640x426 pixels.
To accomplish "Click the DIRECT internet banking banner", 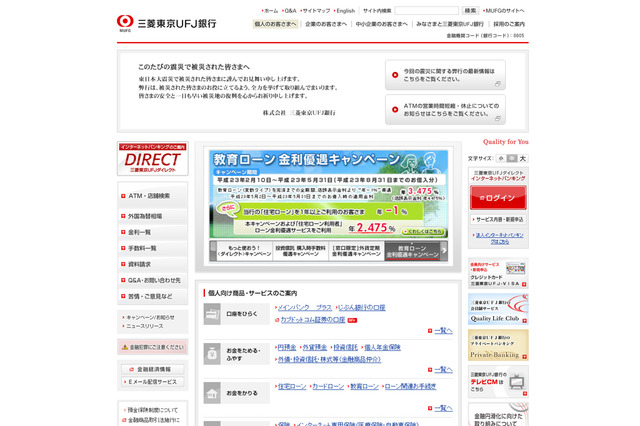I will (153, 159).
